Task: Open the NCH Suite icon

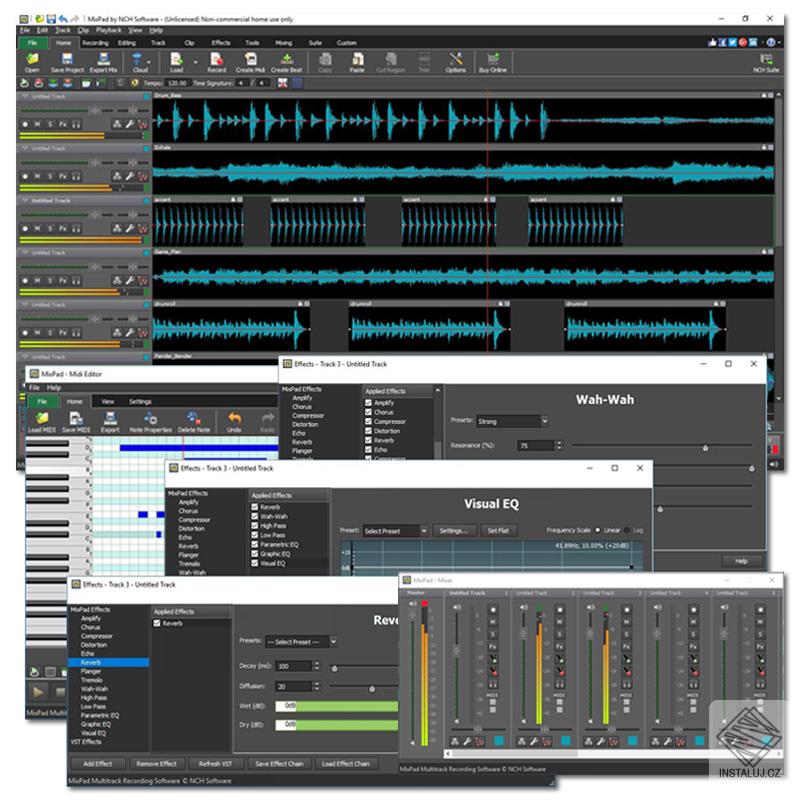Action: (766, 61)
